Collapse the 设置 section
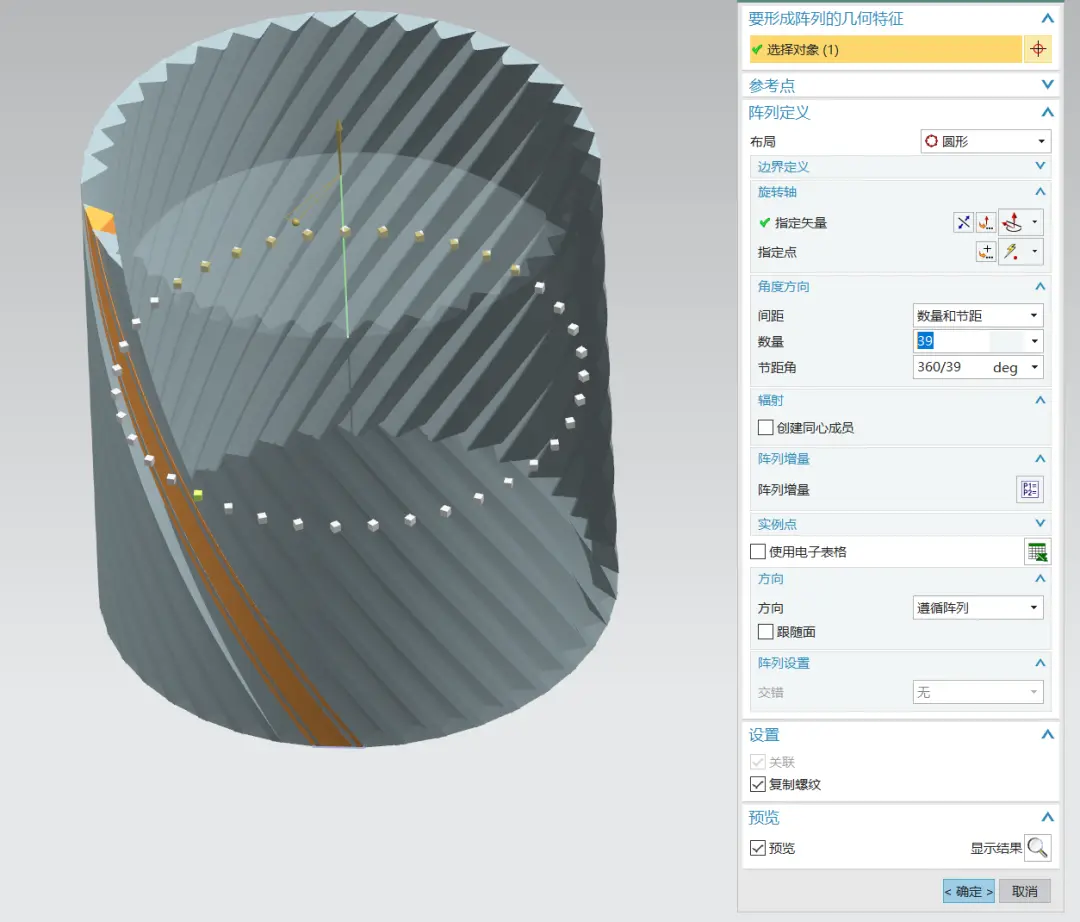 click(x=1048, y=735)
